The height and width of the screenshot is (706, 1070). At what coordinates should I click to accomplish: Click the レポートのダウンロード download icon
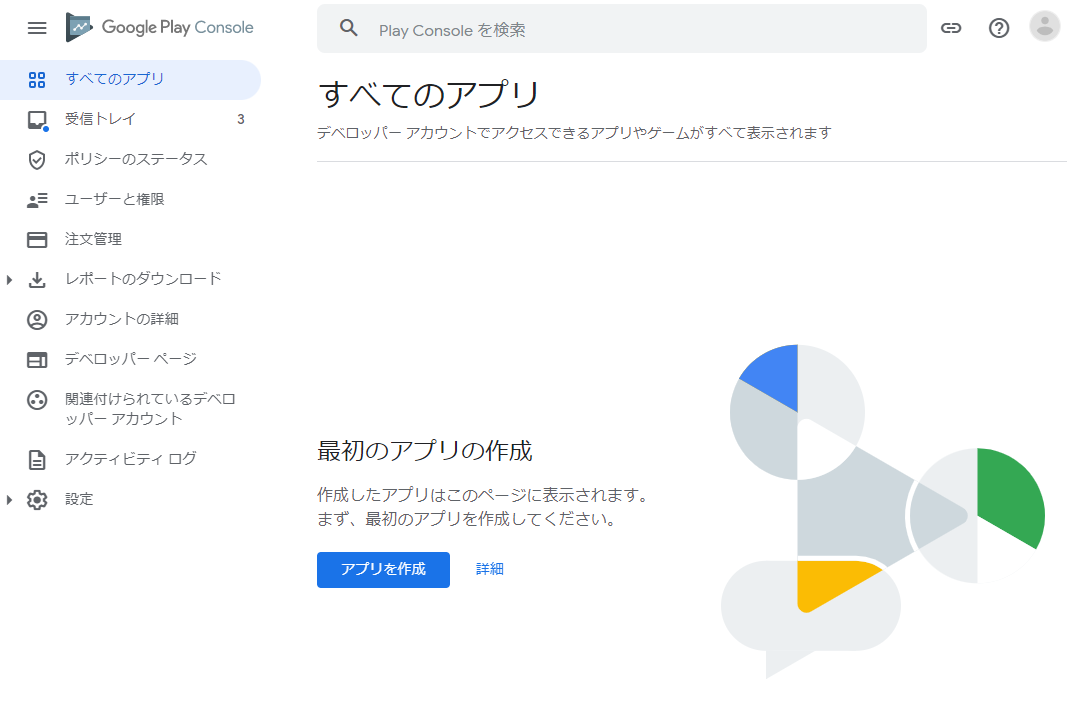pyautogui.click(x=37, y=280)
